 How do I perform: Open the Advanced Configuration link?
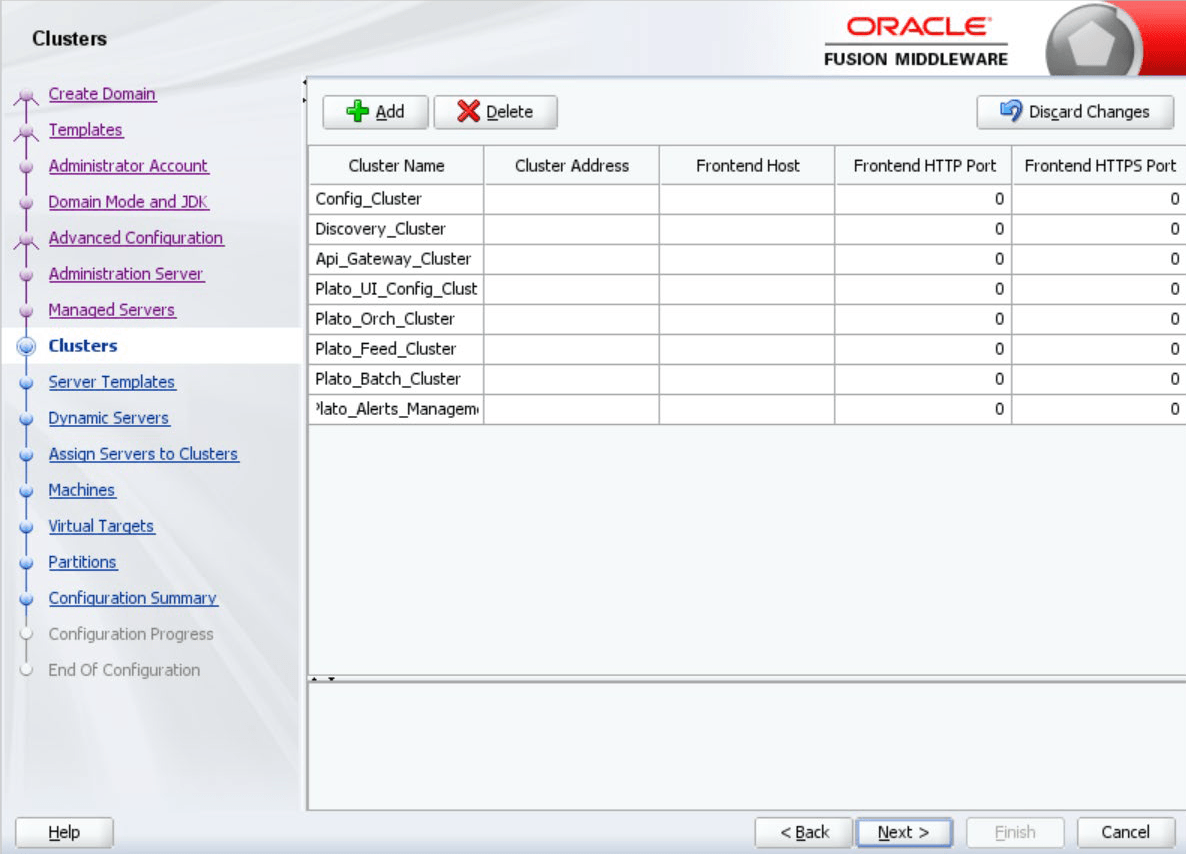click(135, 238)
